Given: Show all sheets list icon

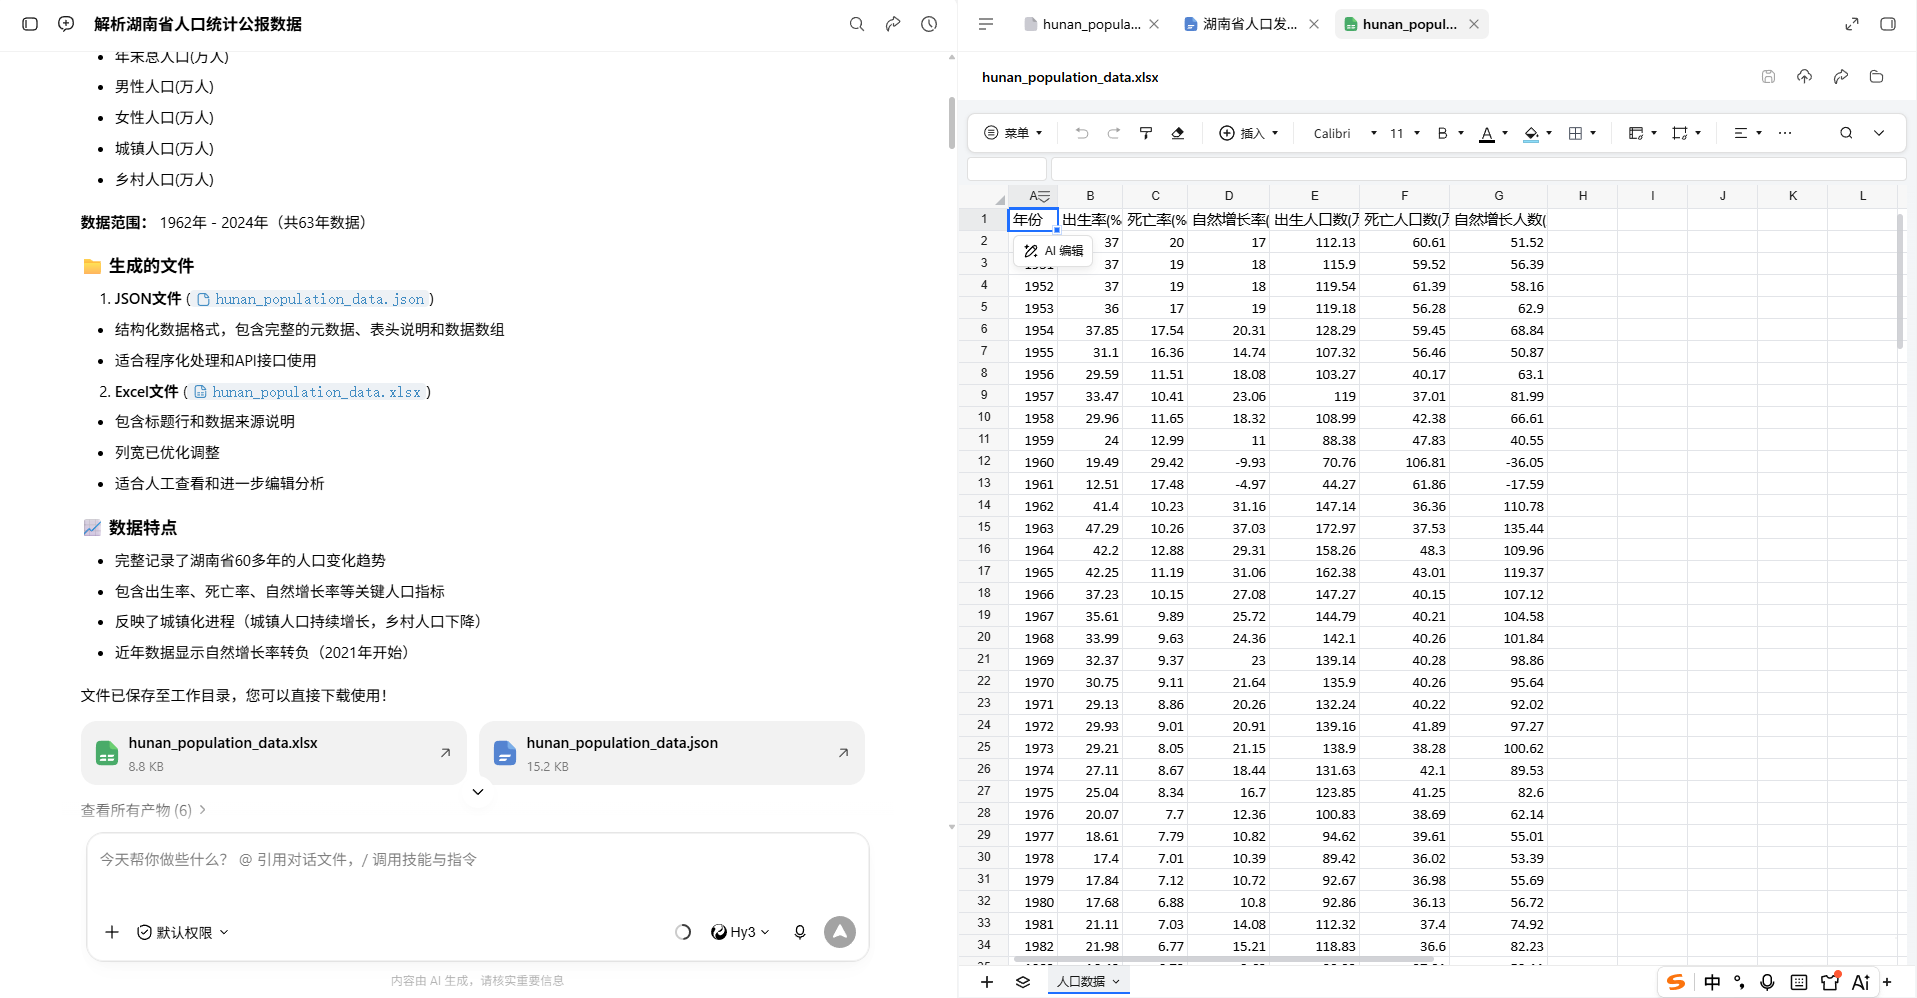Looking at the screenshot, I should (x=1023, y=982).
